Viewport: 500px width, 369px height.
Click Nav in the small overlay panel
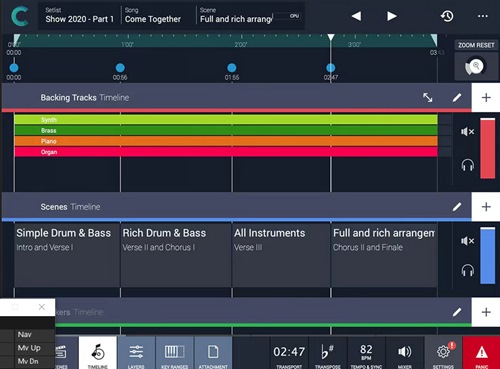coord(25,334)
